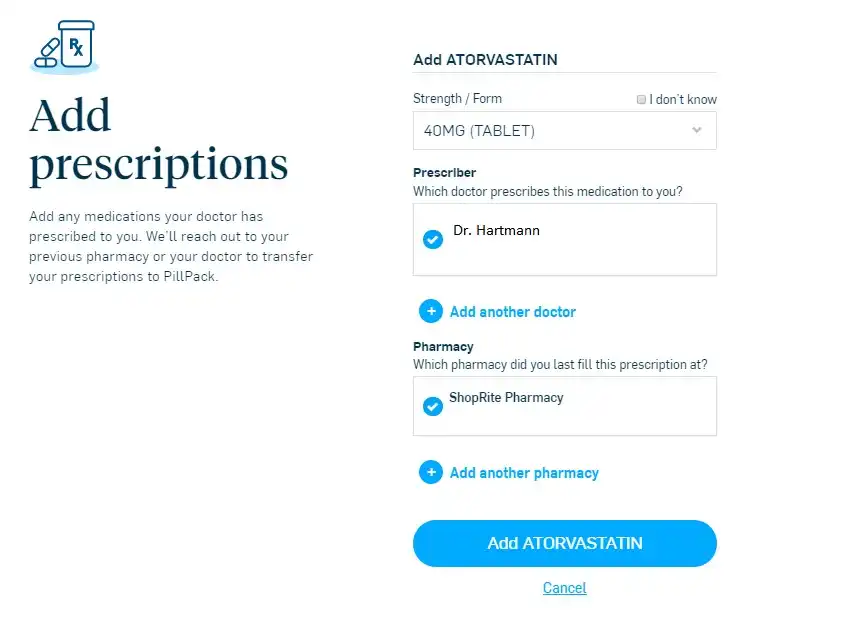Cancel adding this prescription
This screenshot has height=620, width=856.
564,588
